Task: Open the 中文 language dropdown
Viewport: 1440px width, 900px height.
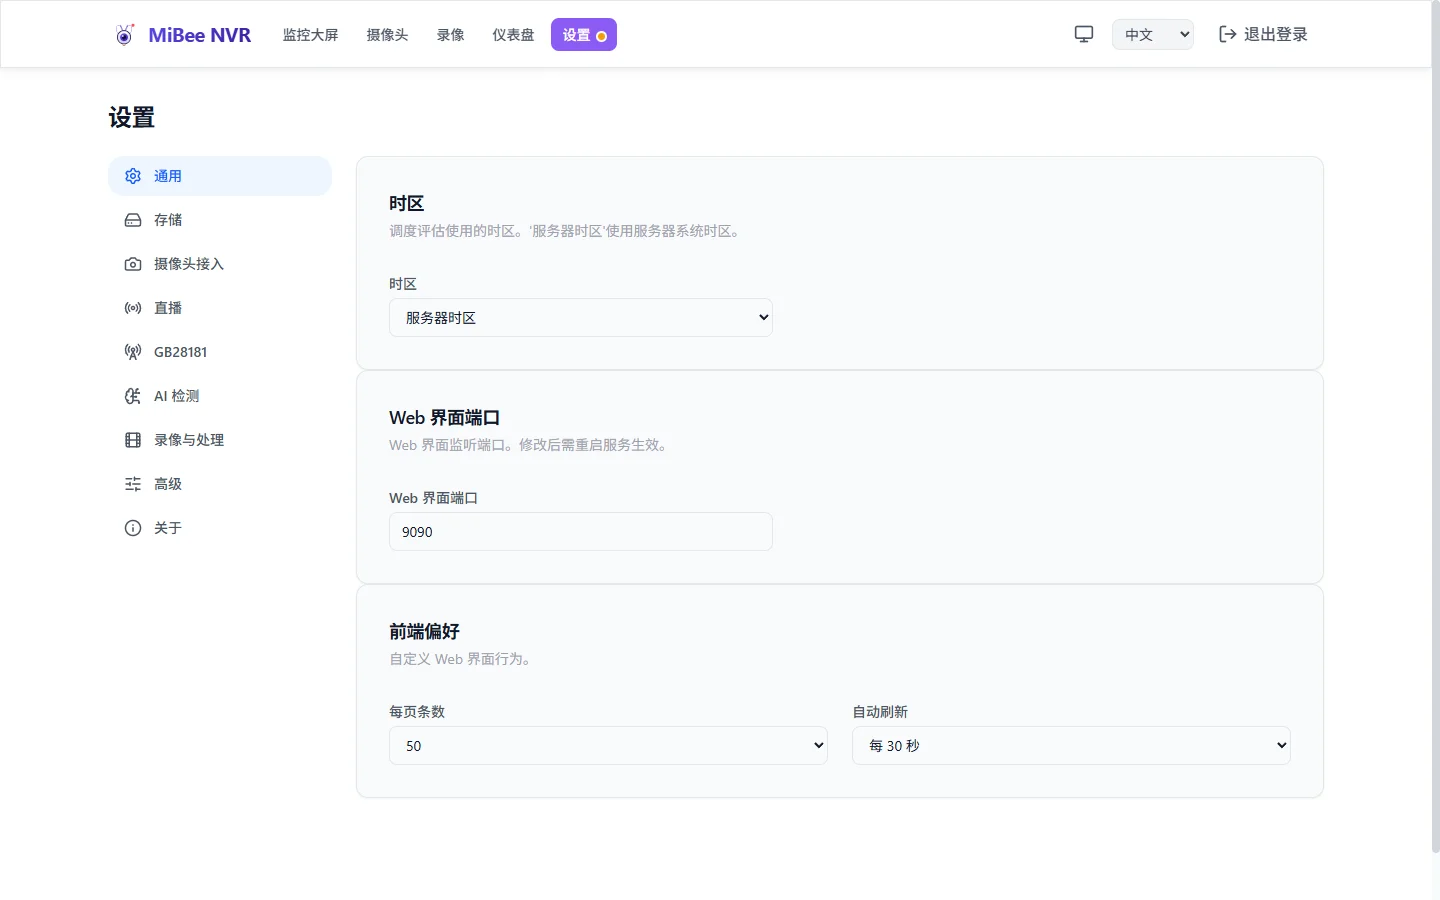Action: pos(1153,34)
